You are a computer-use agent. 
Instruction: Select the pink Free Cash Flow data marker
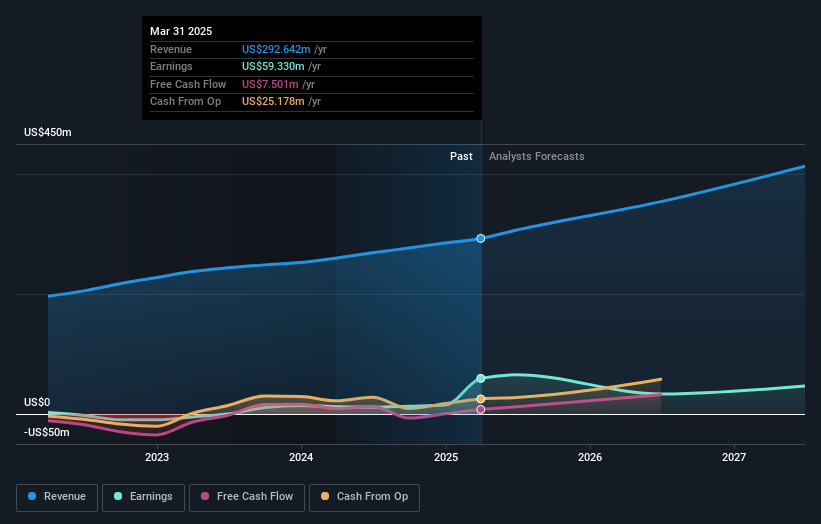coord(481,409)
